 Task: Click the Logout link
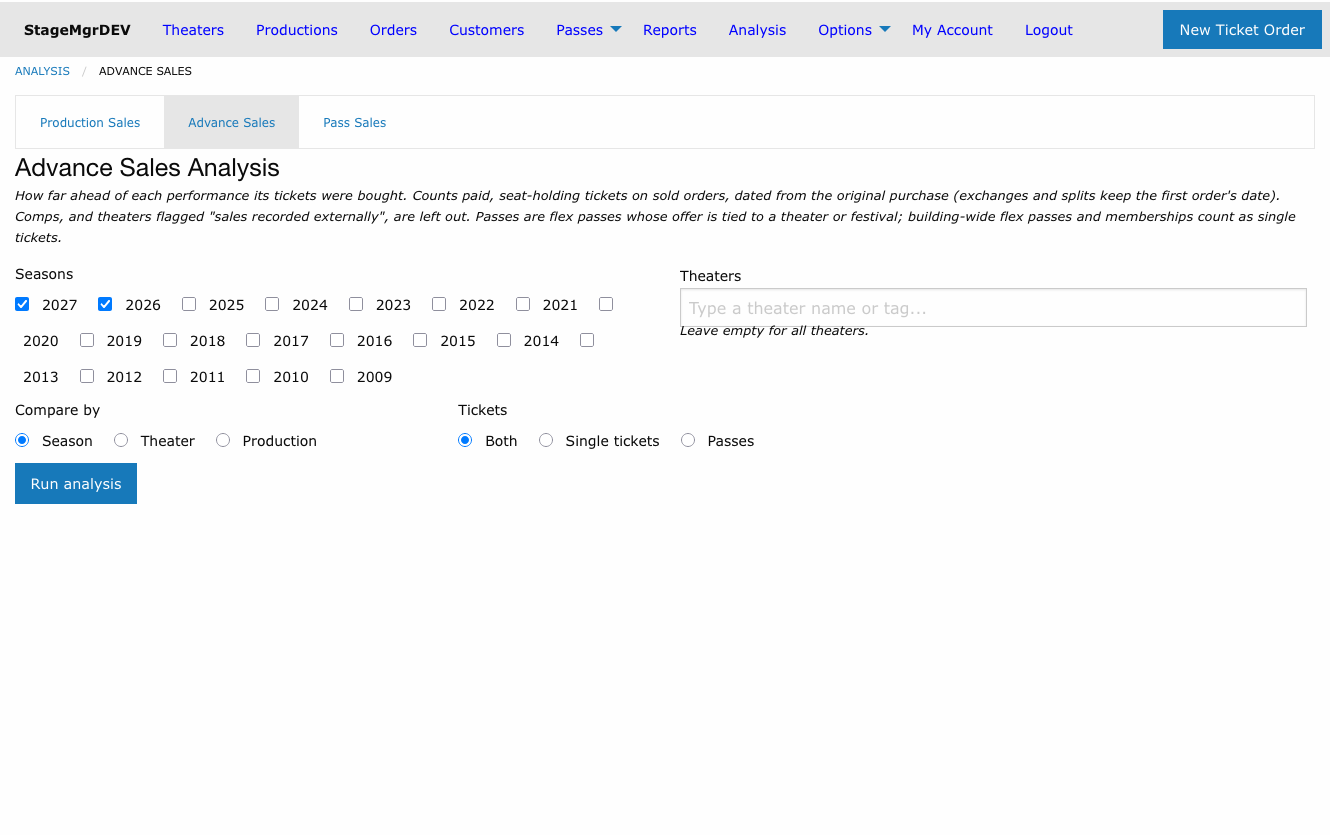(1049, 30)
